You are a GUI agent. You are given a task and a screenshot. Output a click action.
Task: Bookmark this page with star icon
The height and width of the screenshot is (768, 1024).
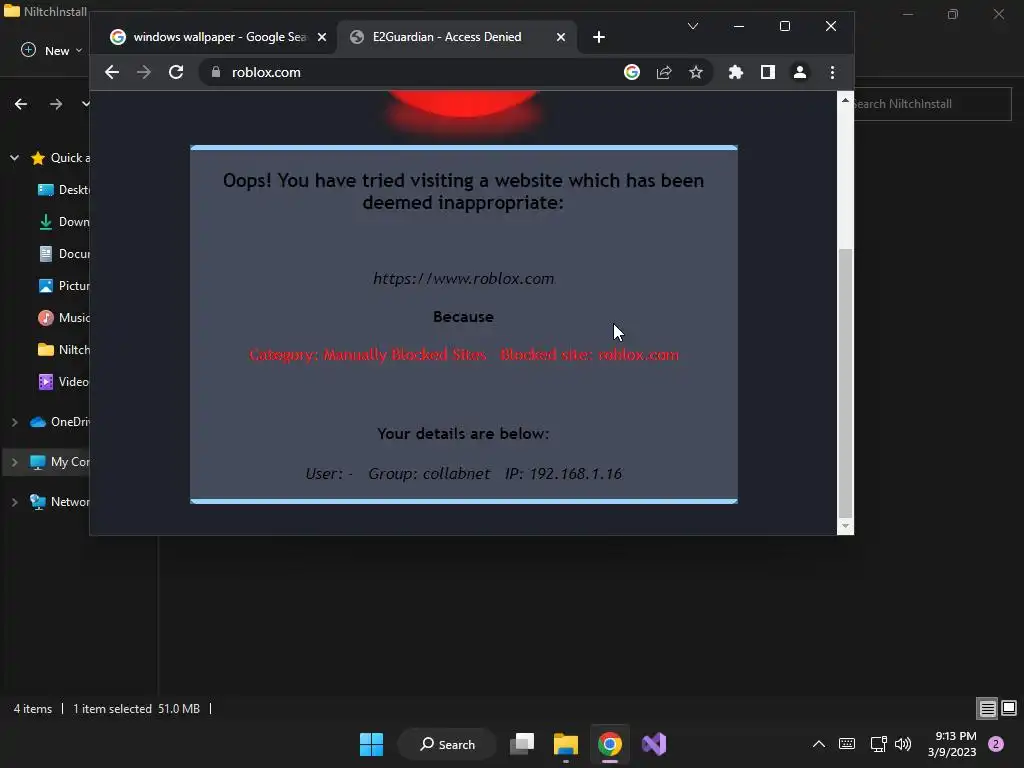point(696,72)
